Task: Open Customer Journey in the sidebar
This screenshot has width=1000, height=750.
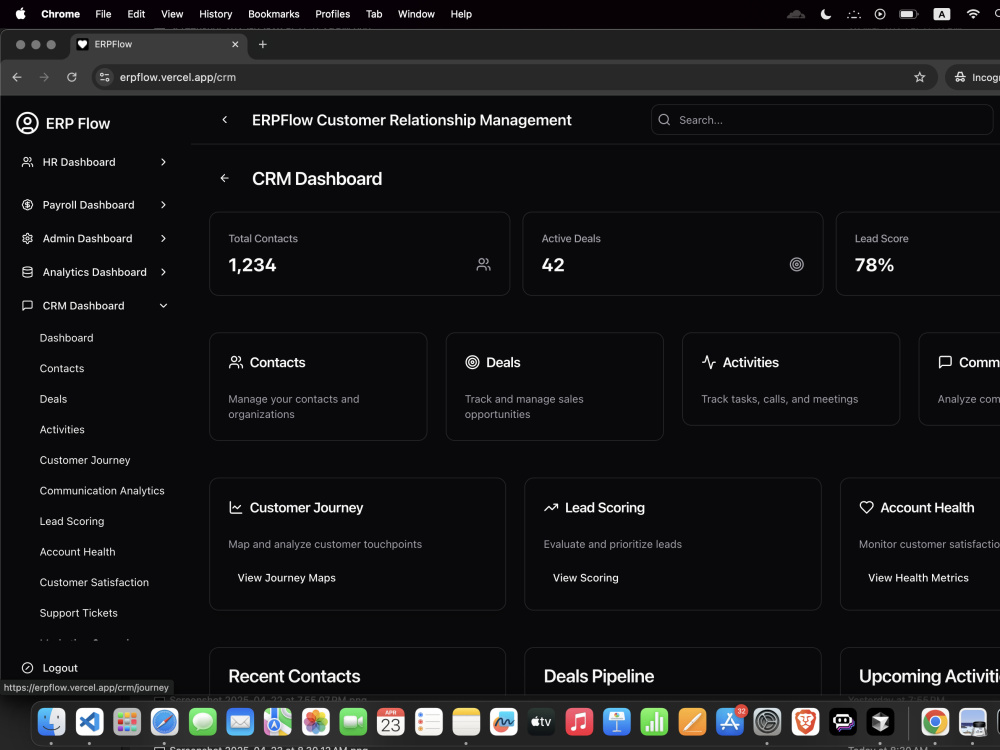Action: coord(85,460)
